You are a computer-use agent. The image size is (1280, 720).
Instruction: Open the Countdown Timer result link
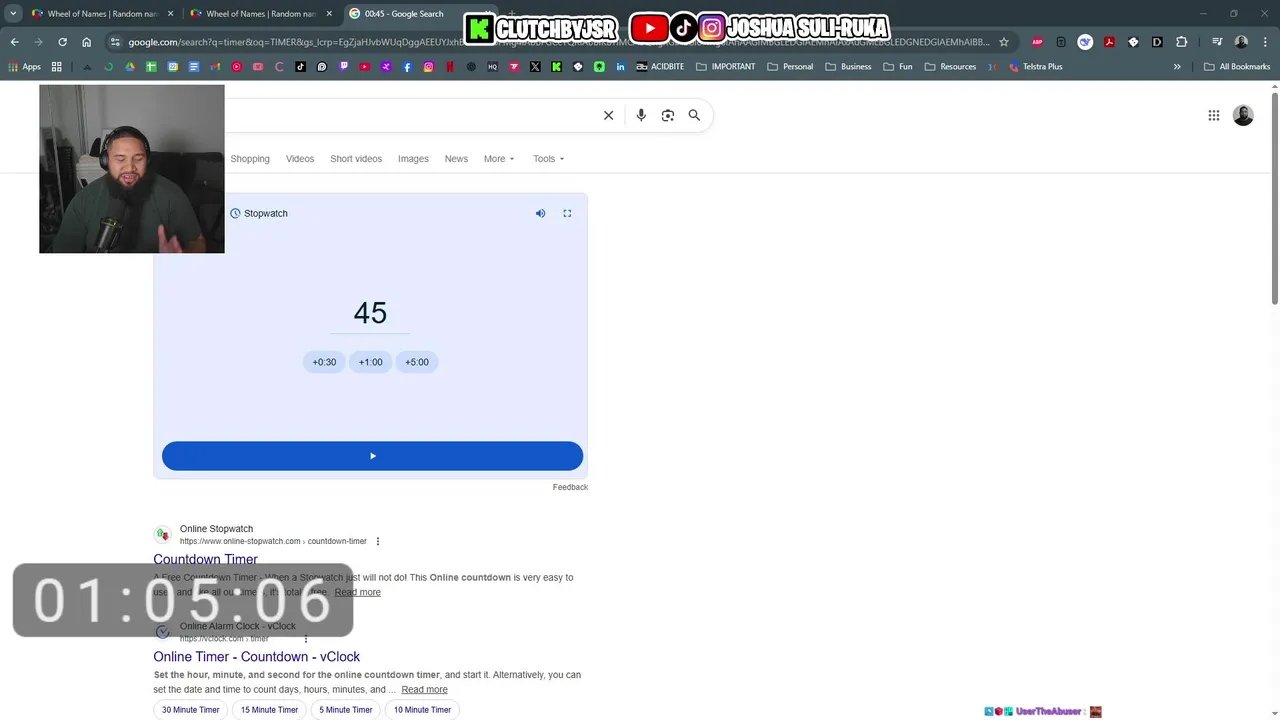pos(205,559)
